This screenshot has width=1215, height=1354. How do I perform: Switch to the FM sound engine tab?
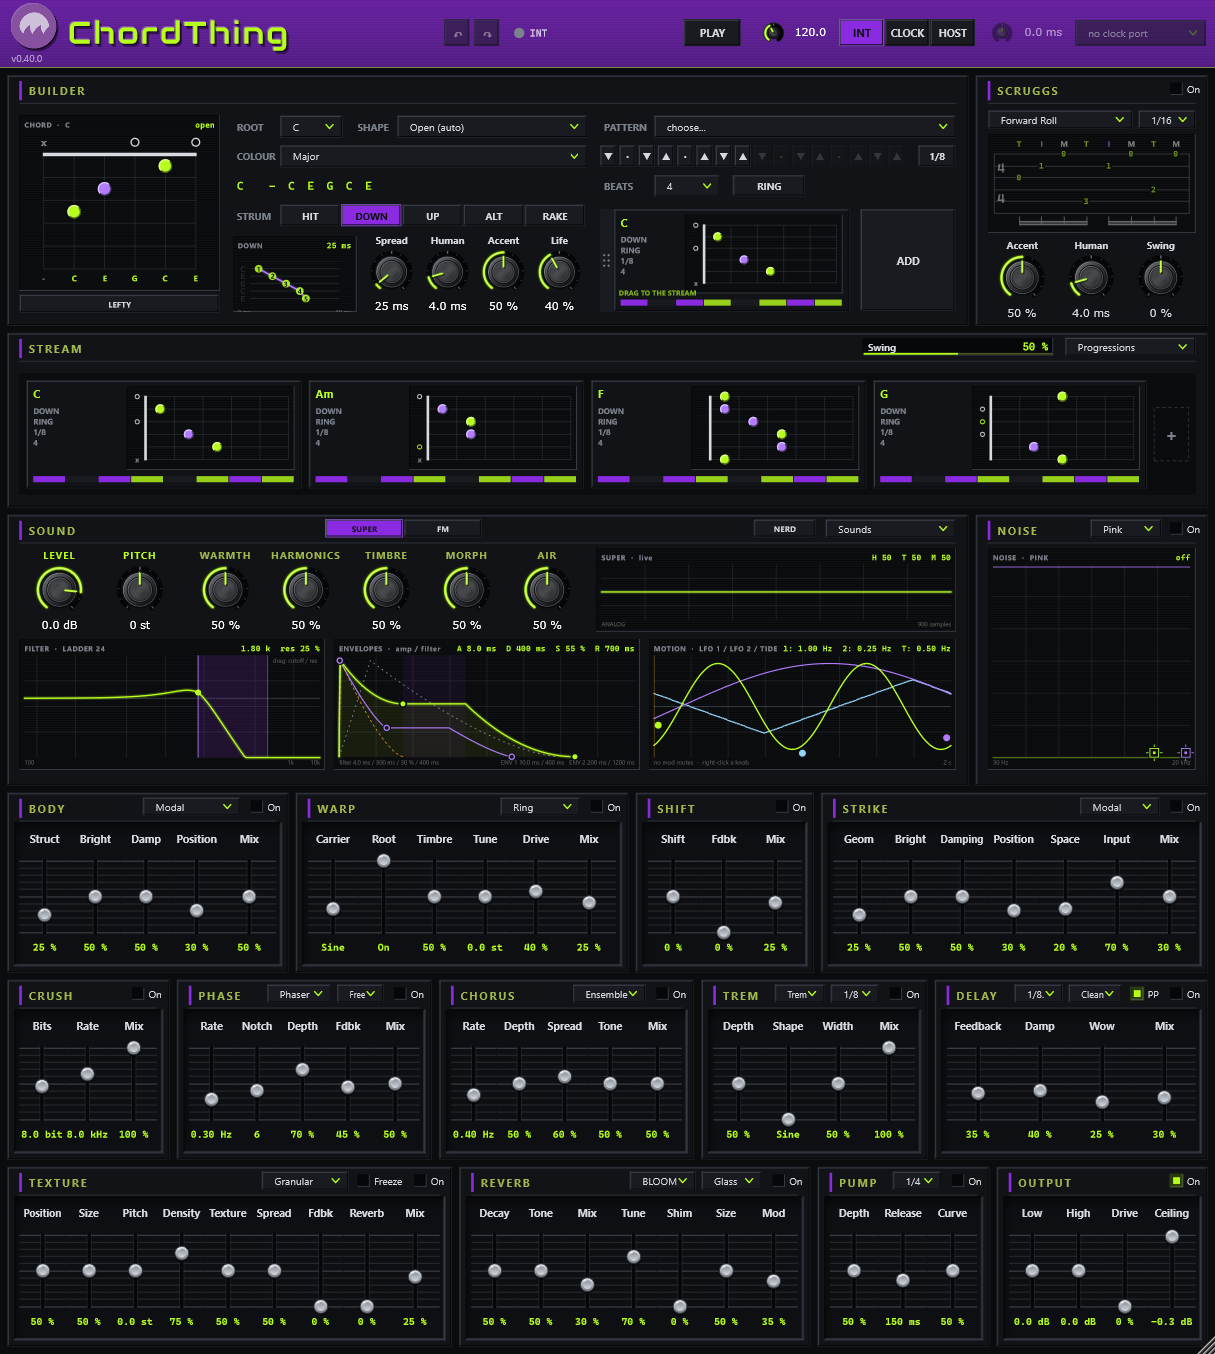pyautogui.click(x=443, y=529)
